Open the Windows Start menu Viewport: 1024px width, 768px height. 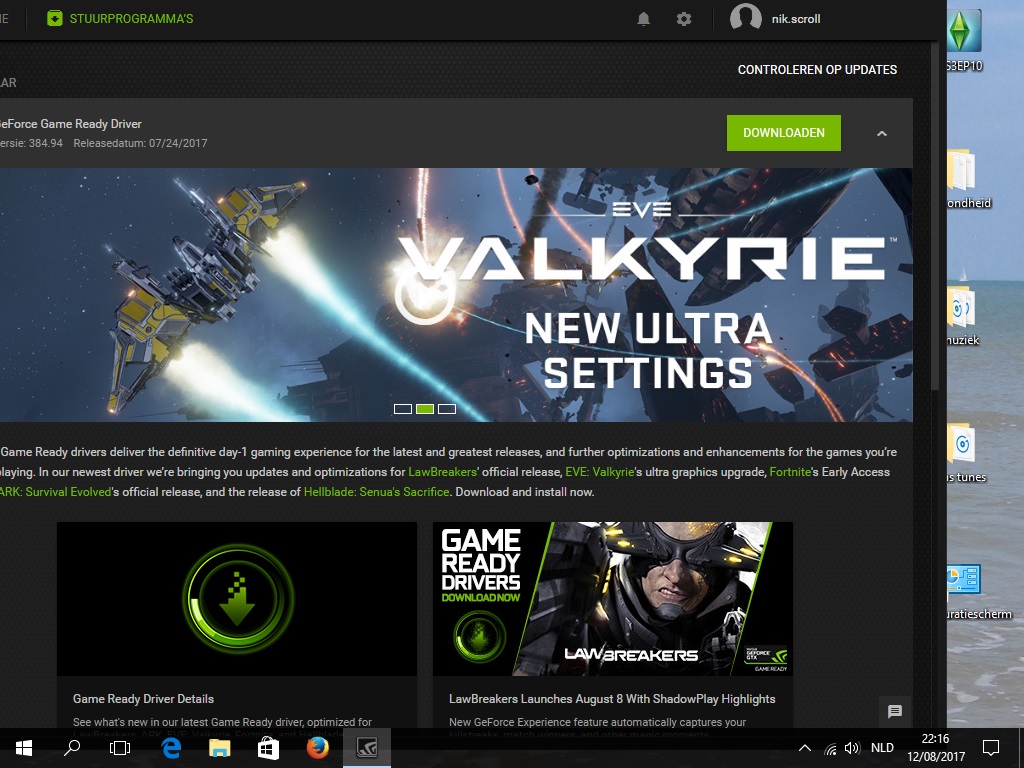pyautogui.click(x=24, y=748)
